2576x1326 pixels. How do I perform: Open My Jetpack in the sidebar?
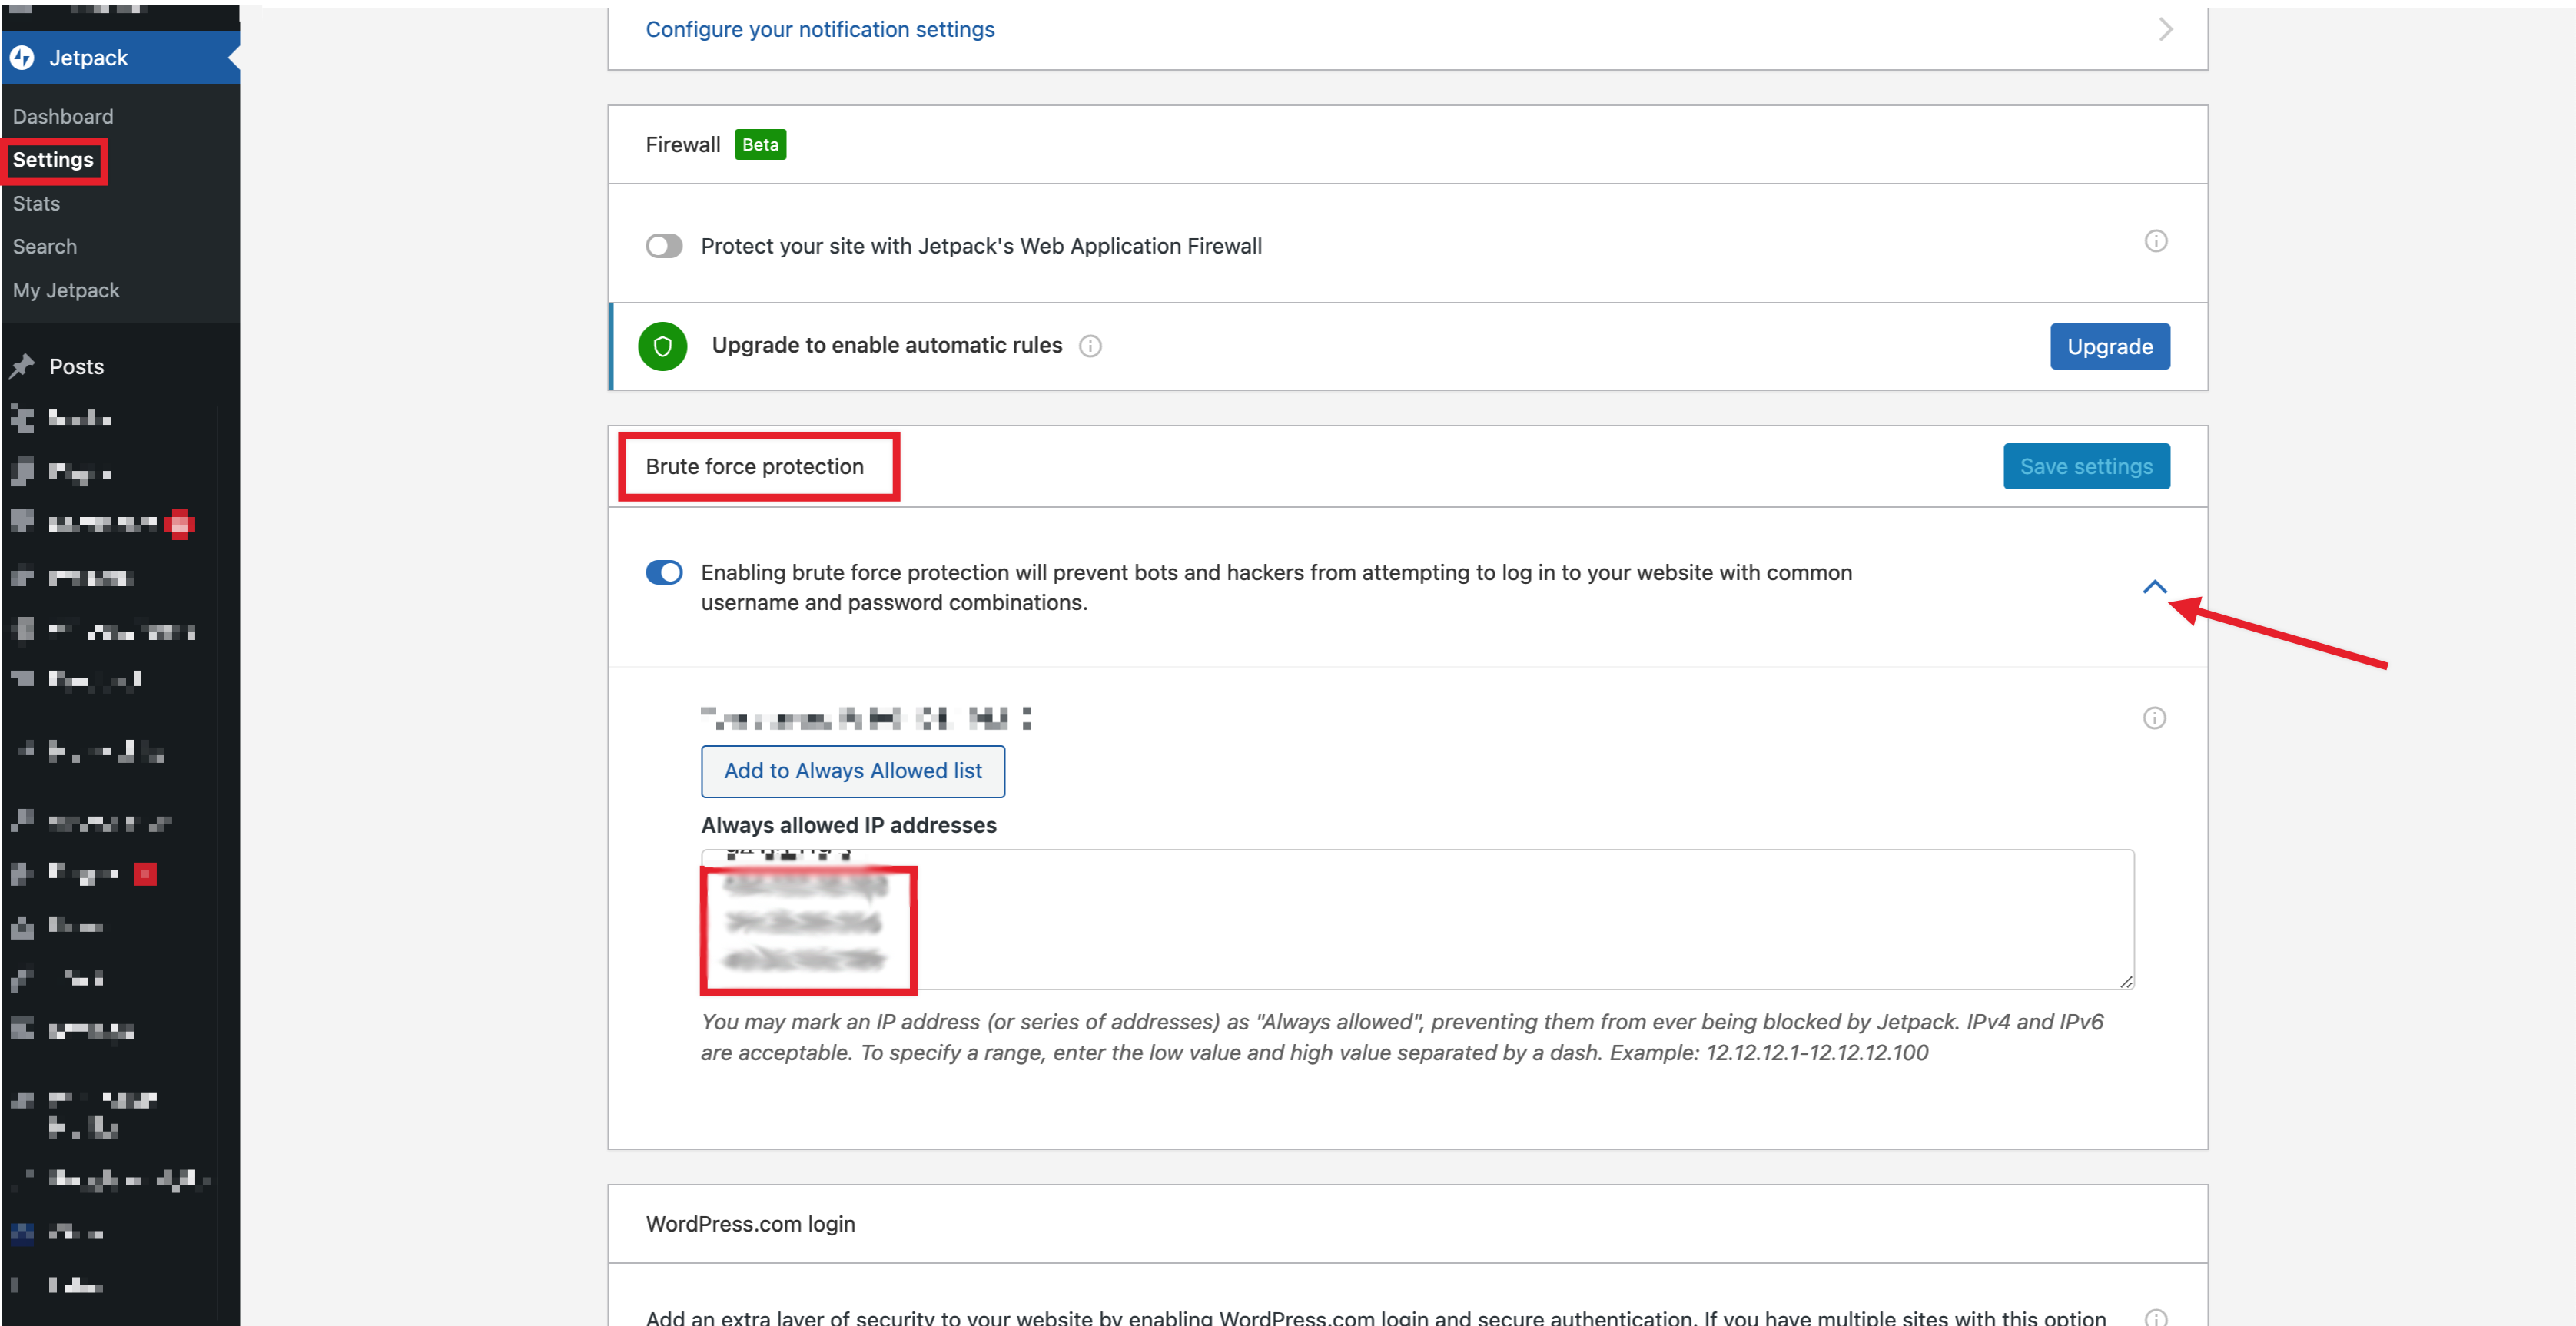click(66, 291)
